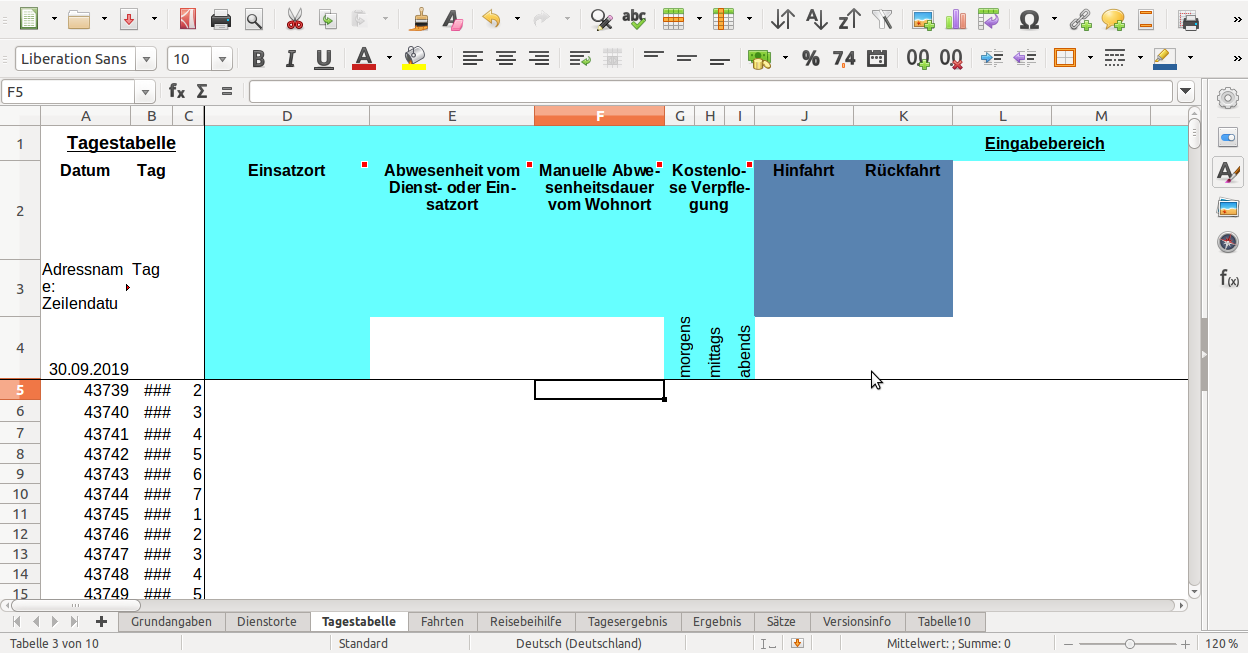Click the Clear Direct Formatting icon
Image resolution: width=1248 pixels, height=653 pixels.
tap(453, 19)
